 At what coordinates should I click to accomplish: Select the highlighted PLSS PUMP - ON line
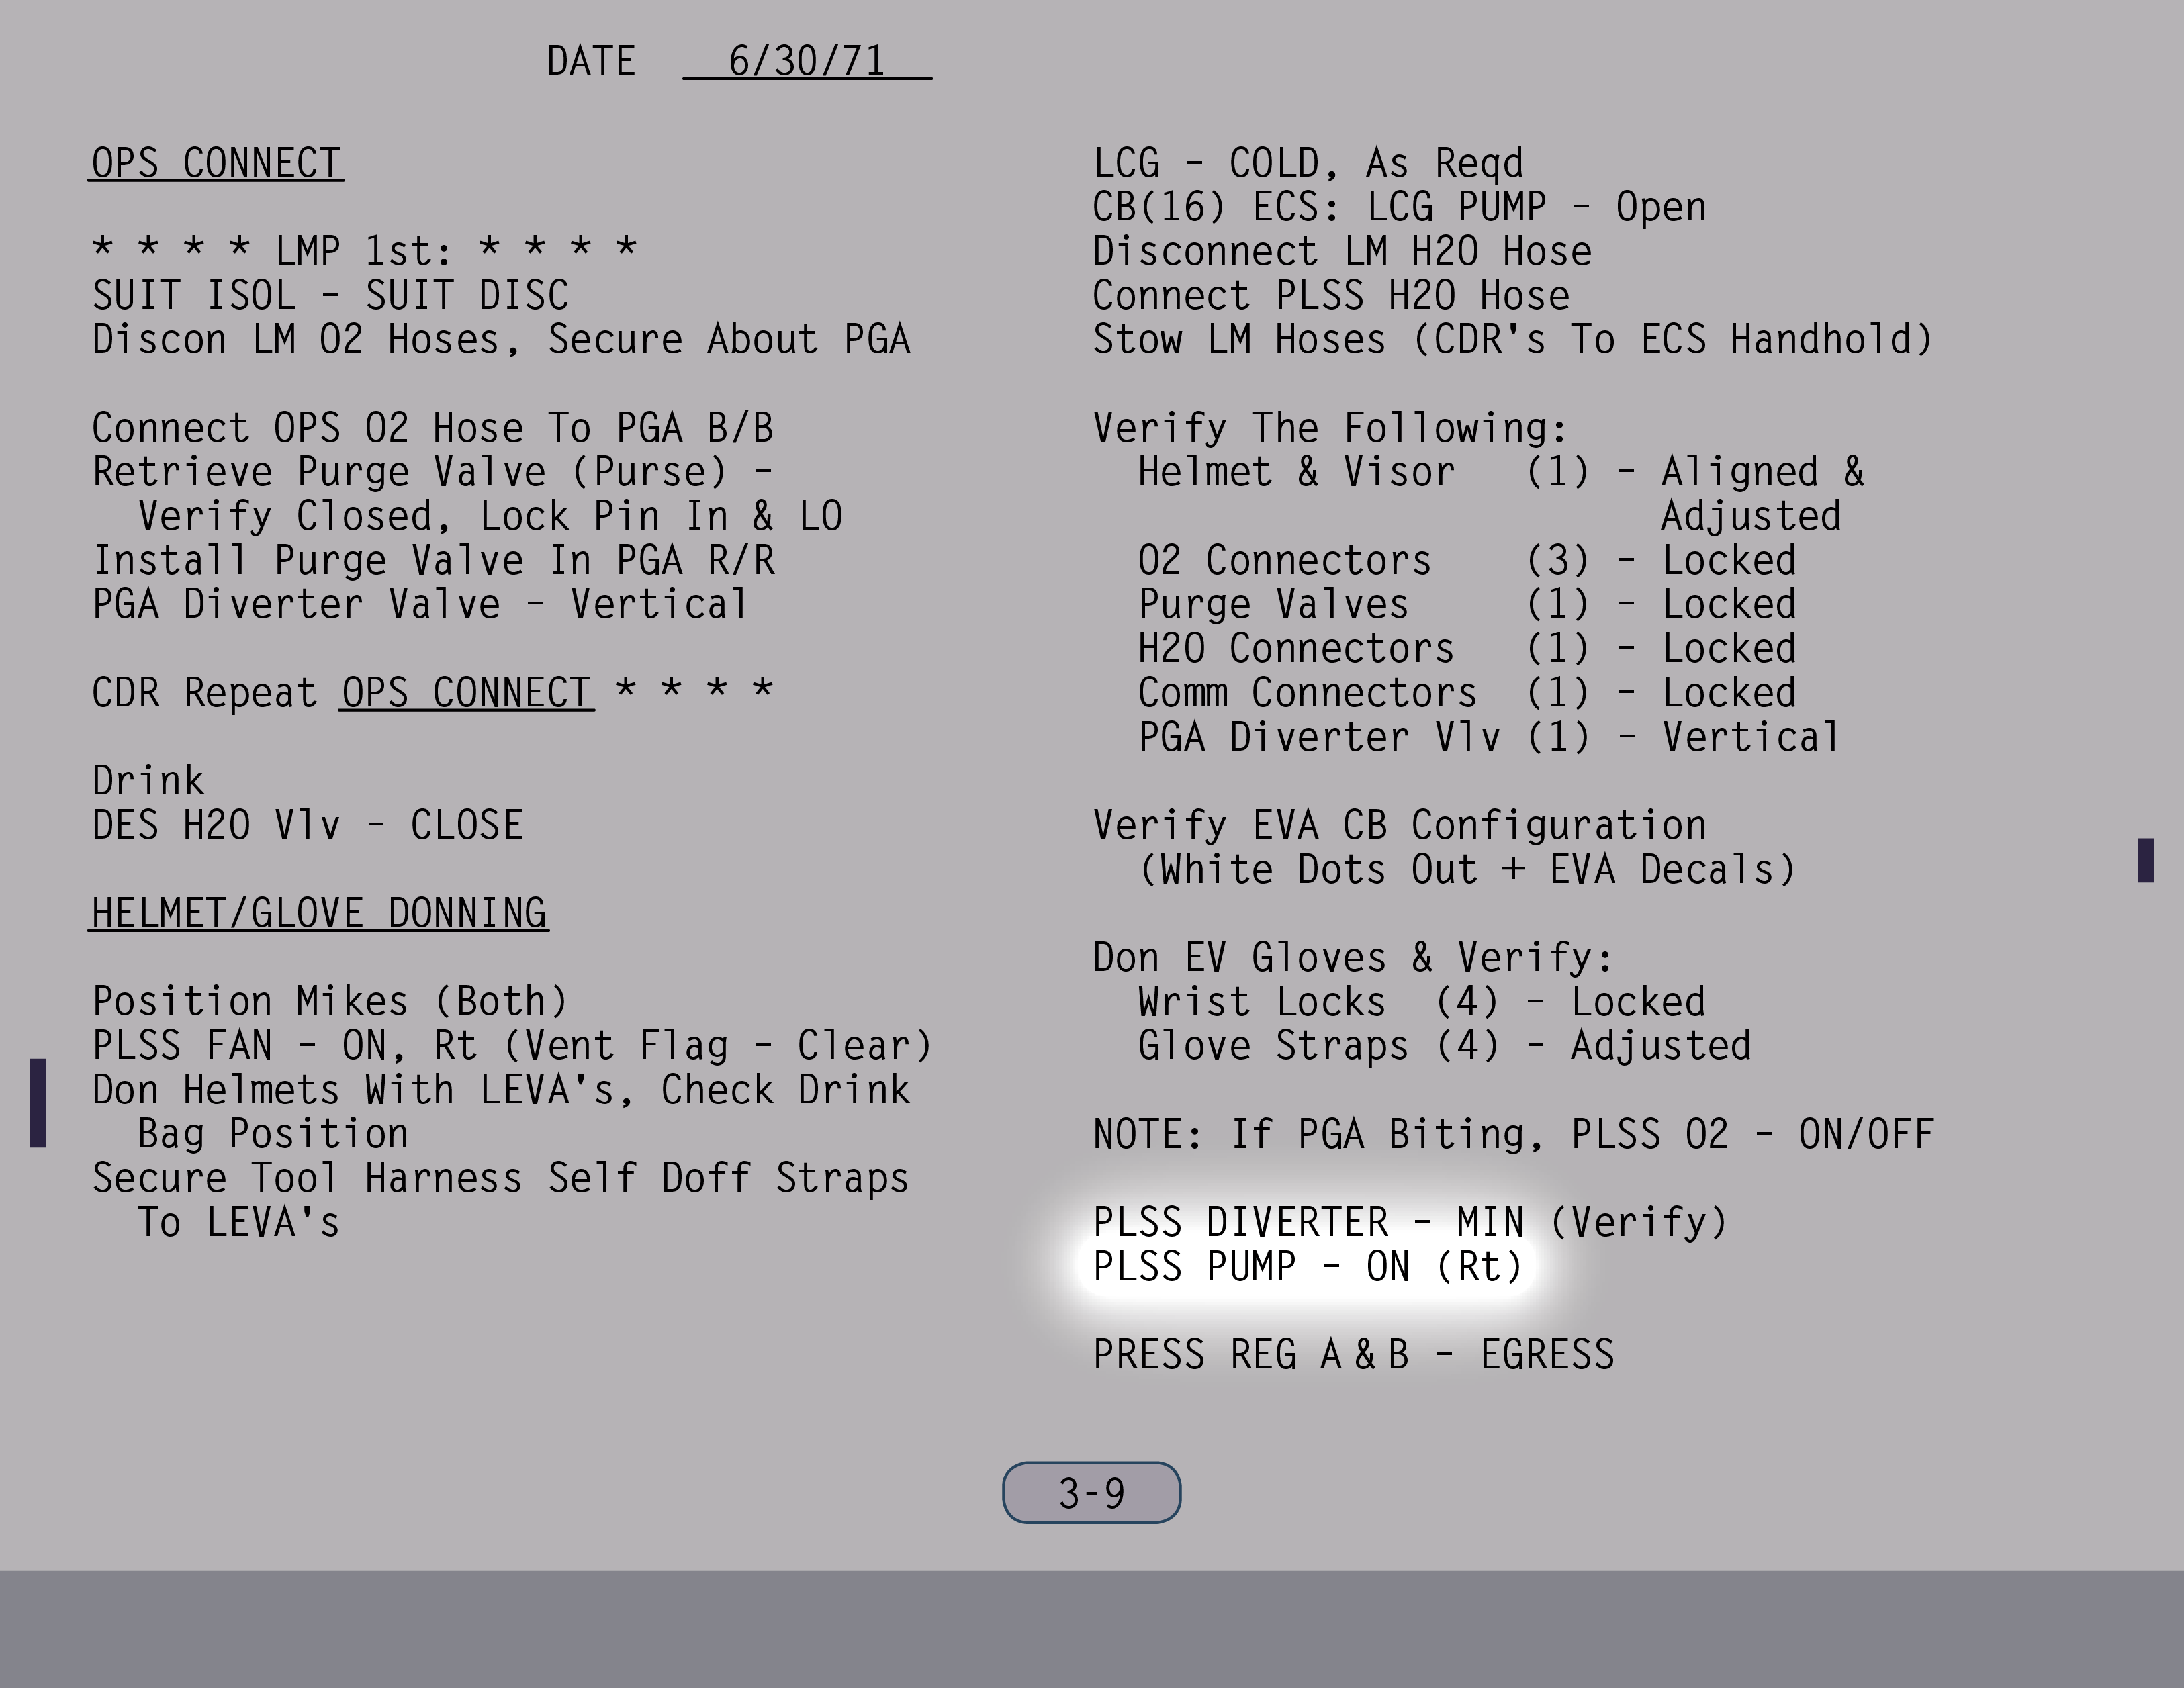[x=1307, y=1267]
